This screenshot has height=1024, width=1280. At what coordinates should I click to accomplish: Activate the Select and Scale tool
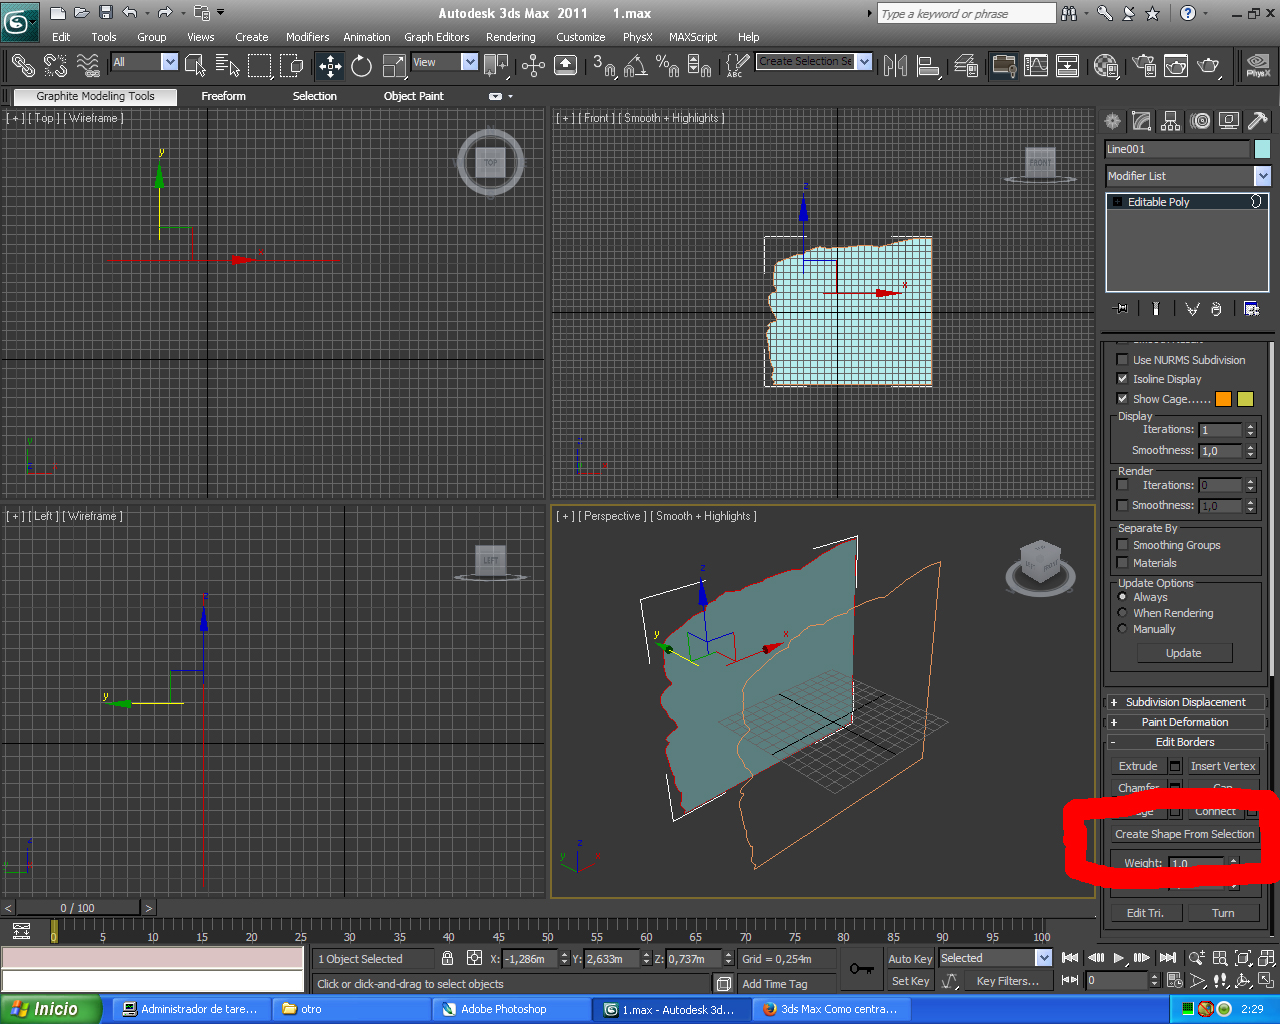click(394, 66)
